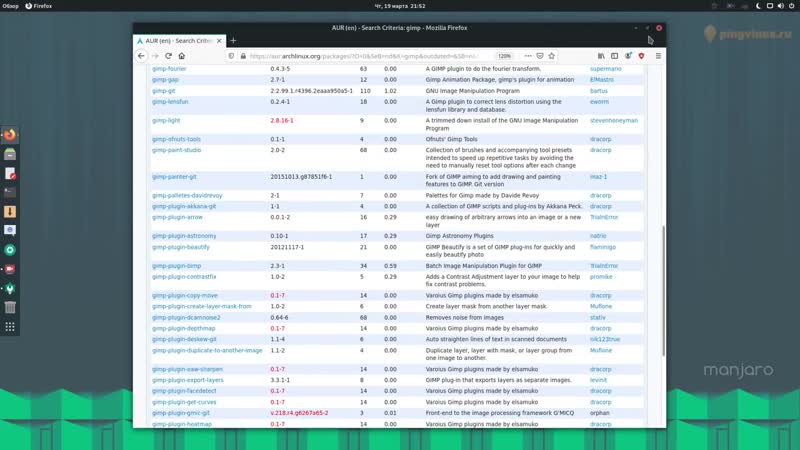This screenshot has height=450, width=800.
Task: Open the text editor dock icon
Action: pyautogui.click(x=10, y=173)
